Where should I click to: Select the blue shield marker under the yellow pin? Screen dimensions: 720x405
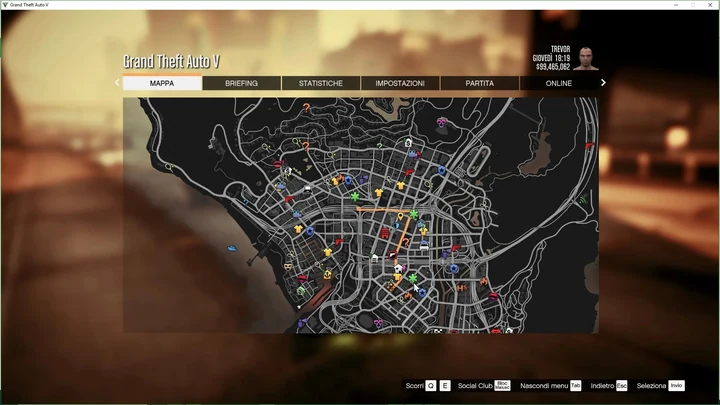397,226
